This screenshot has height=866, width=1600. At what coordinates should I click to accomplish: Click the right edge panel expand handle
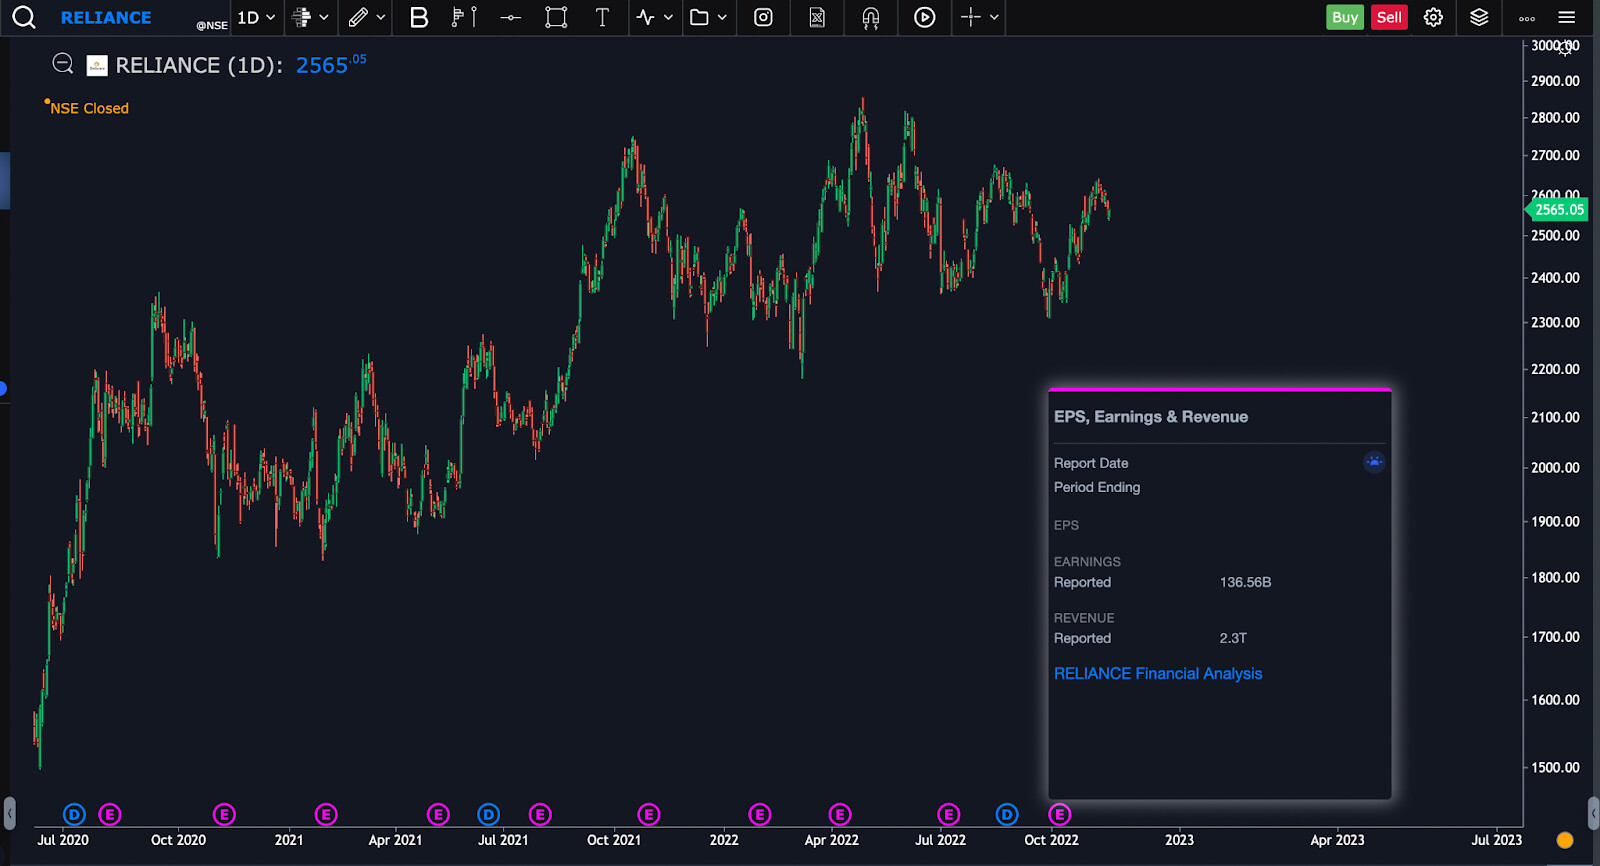[1593, 813]
